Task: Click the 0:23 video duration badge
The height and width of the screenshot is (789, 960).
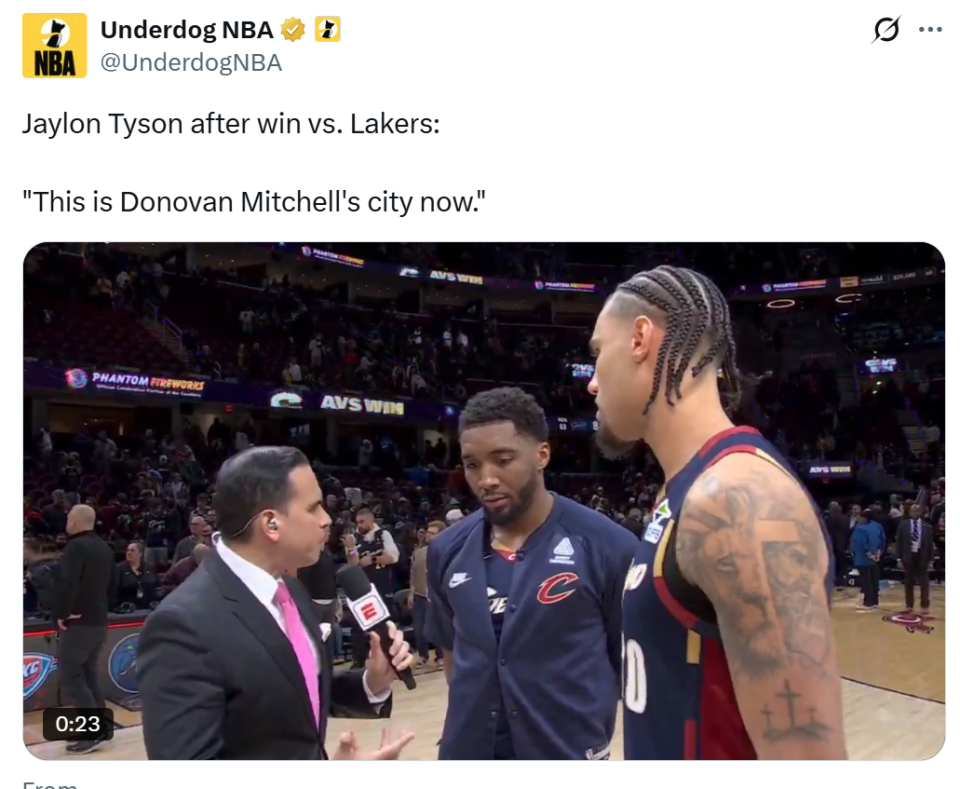Action: (x=78, y=724)
